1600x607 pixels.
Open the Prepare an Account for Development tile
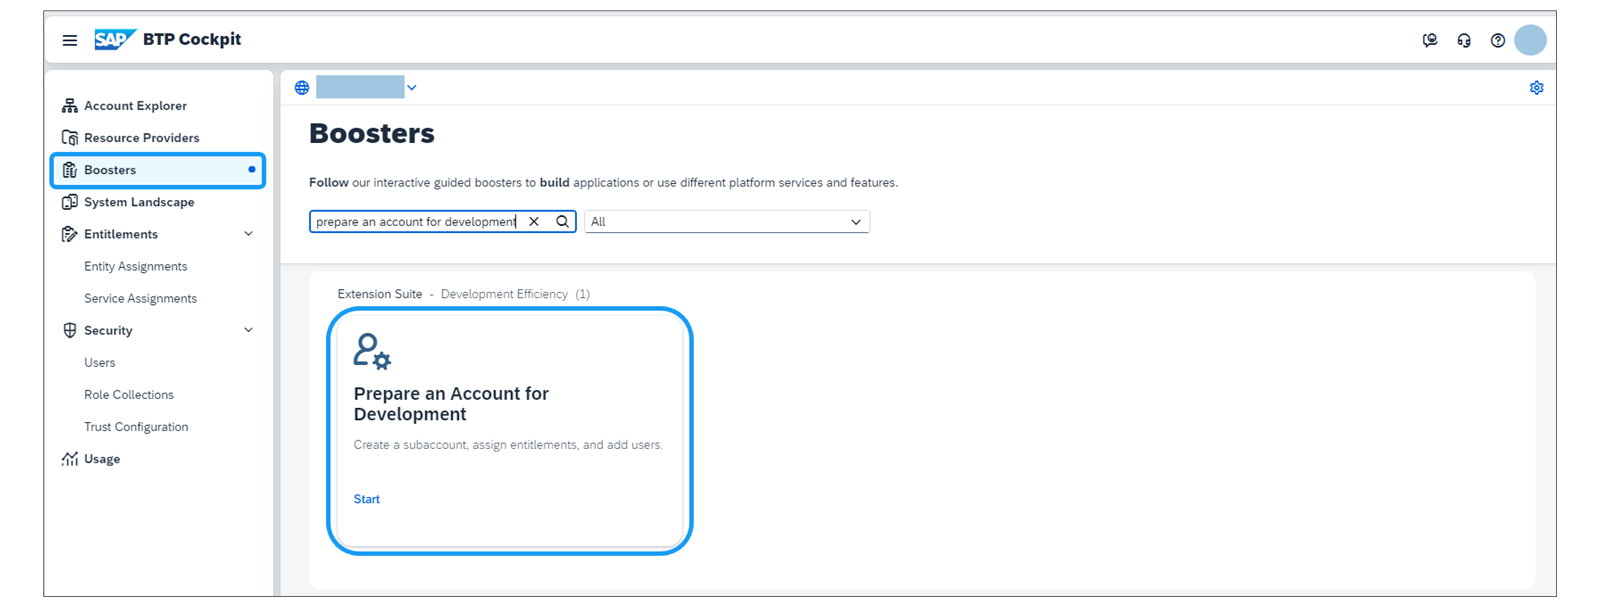tap(509, 431)
